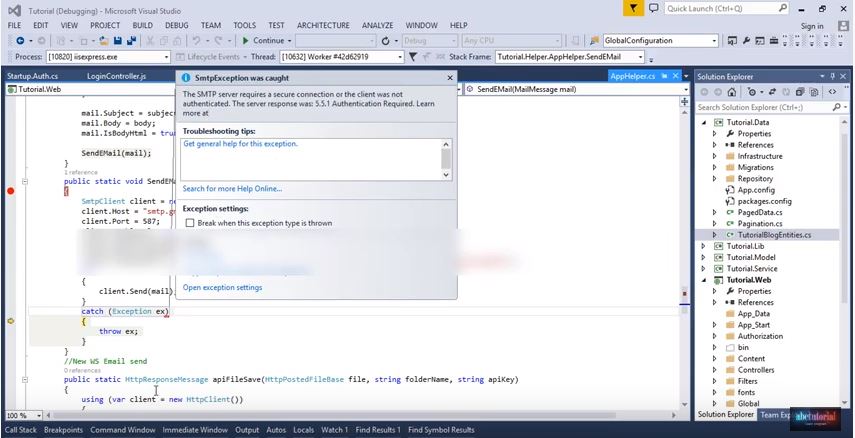Select packages.config in Solution Explorer

click(x=764, y=201)
